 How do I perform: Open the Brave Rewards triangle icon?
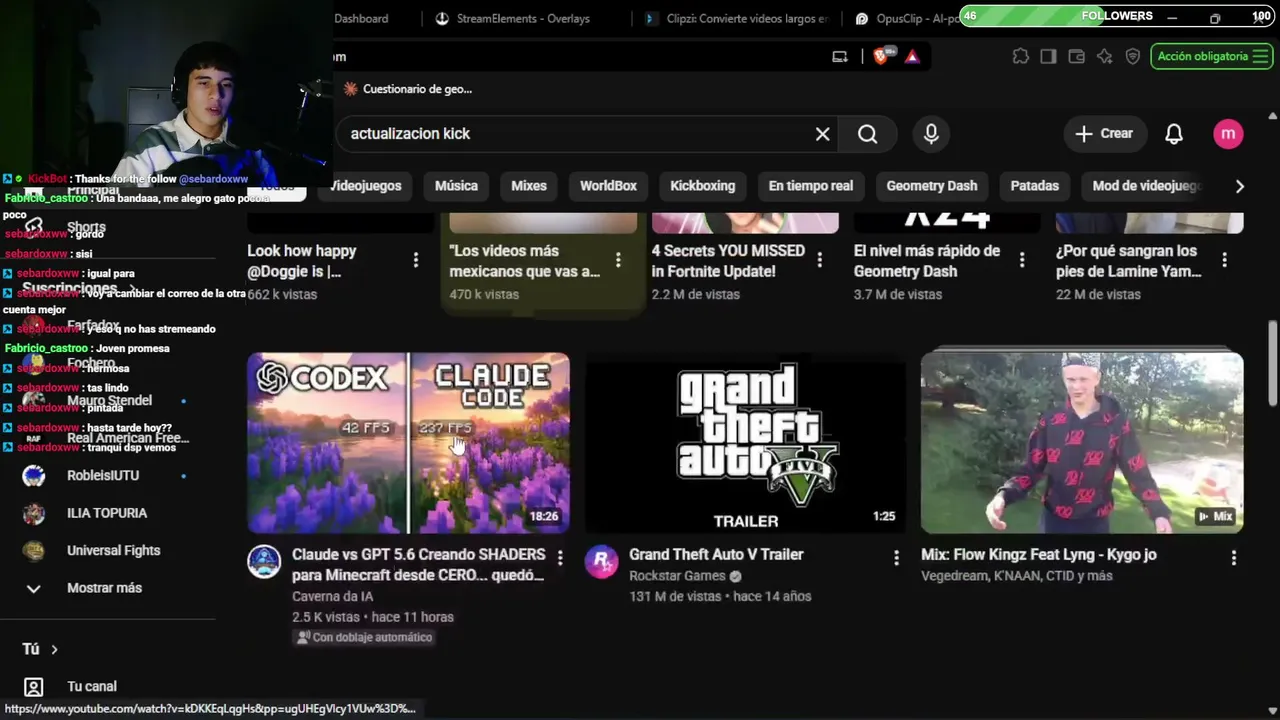pos(912,57)
